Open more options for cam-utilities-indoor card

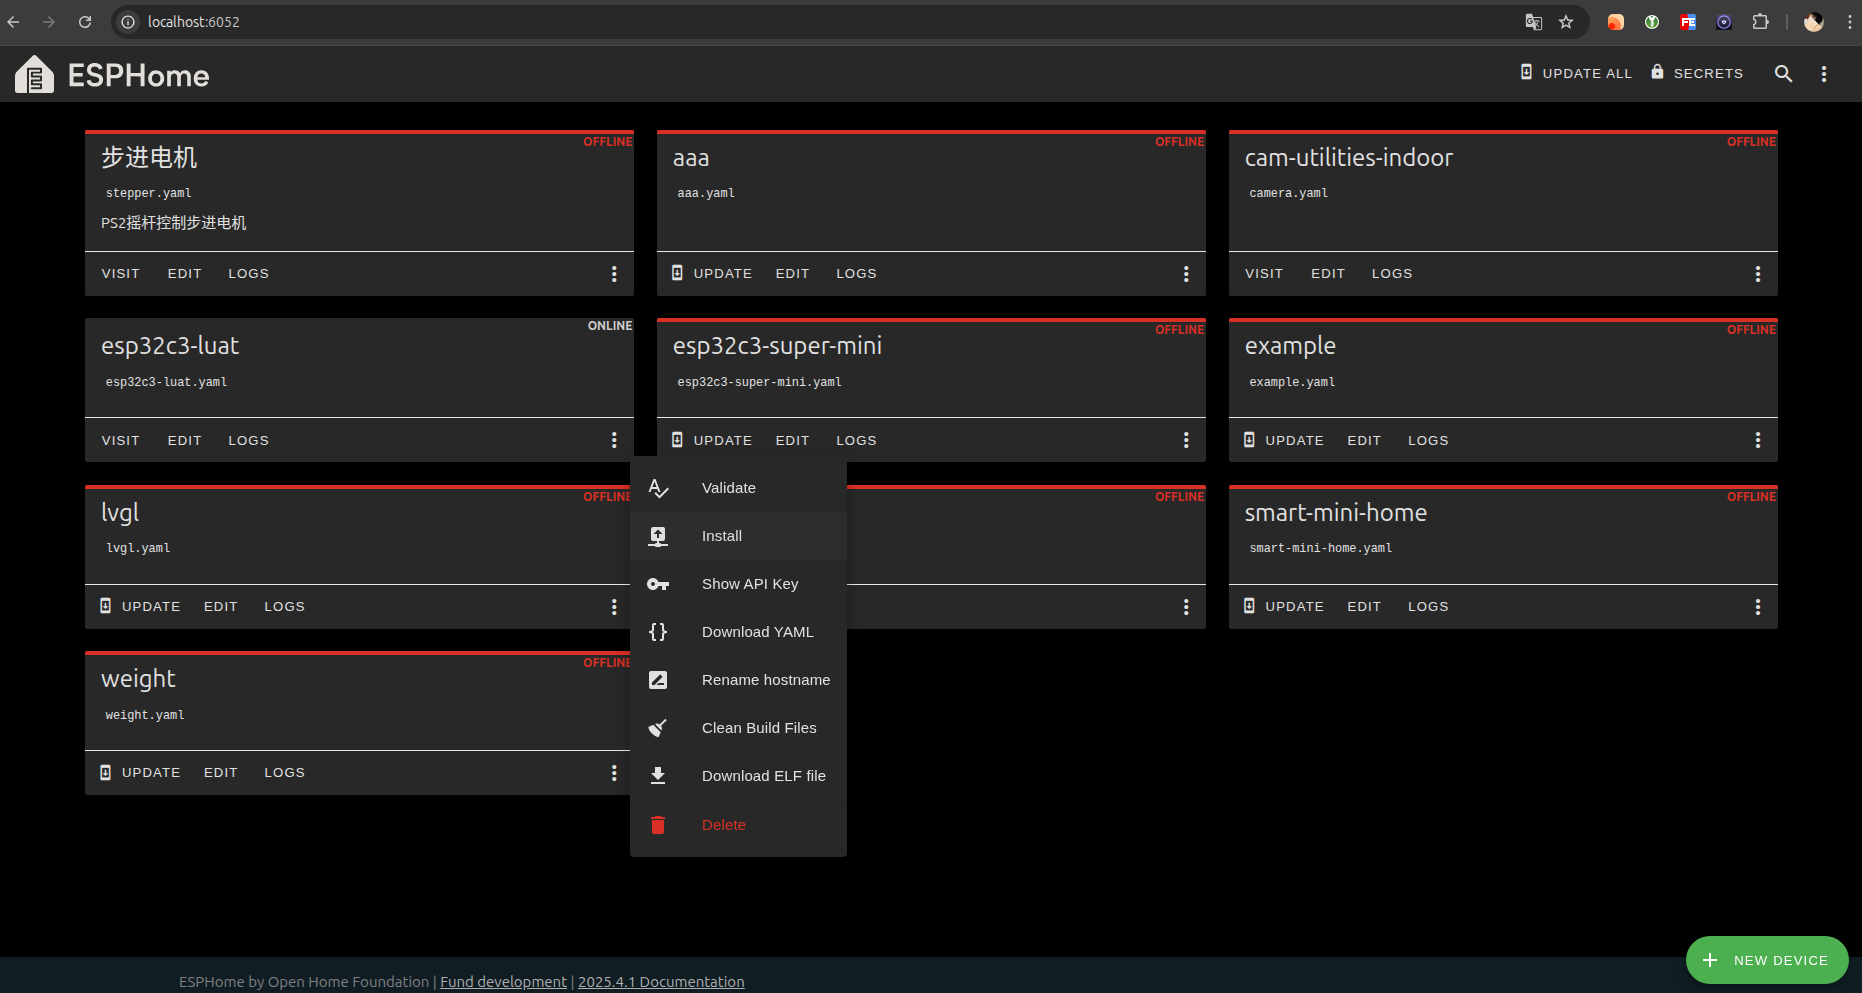click(1758, 274)
